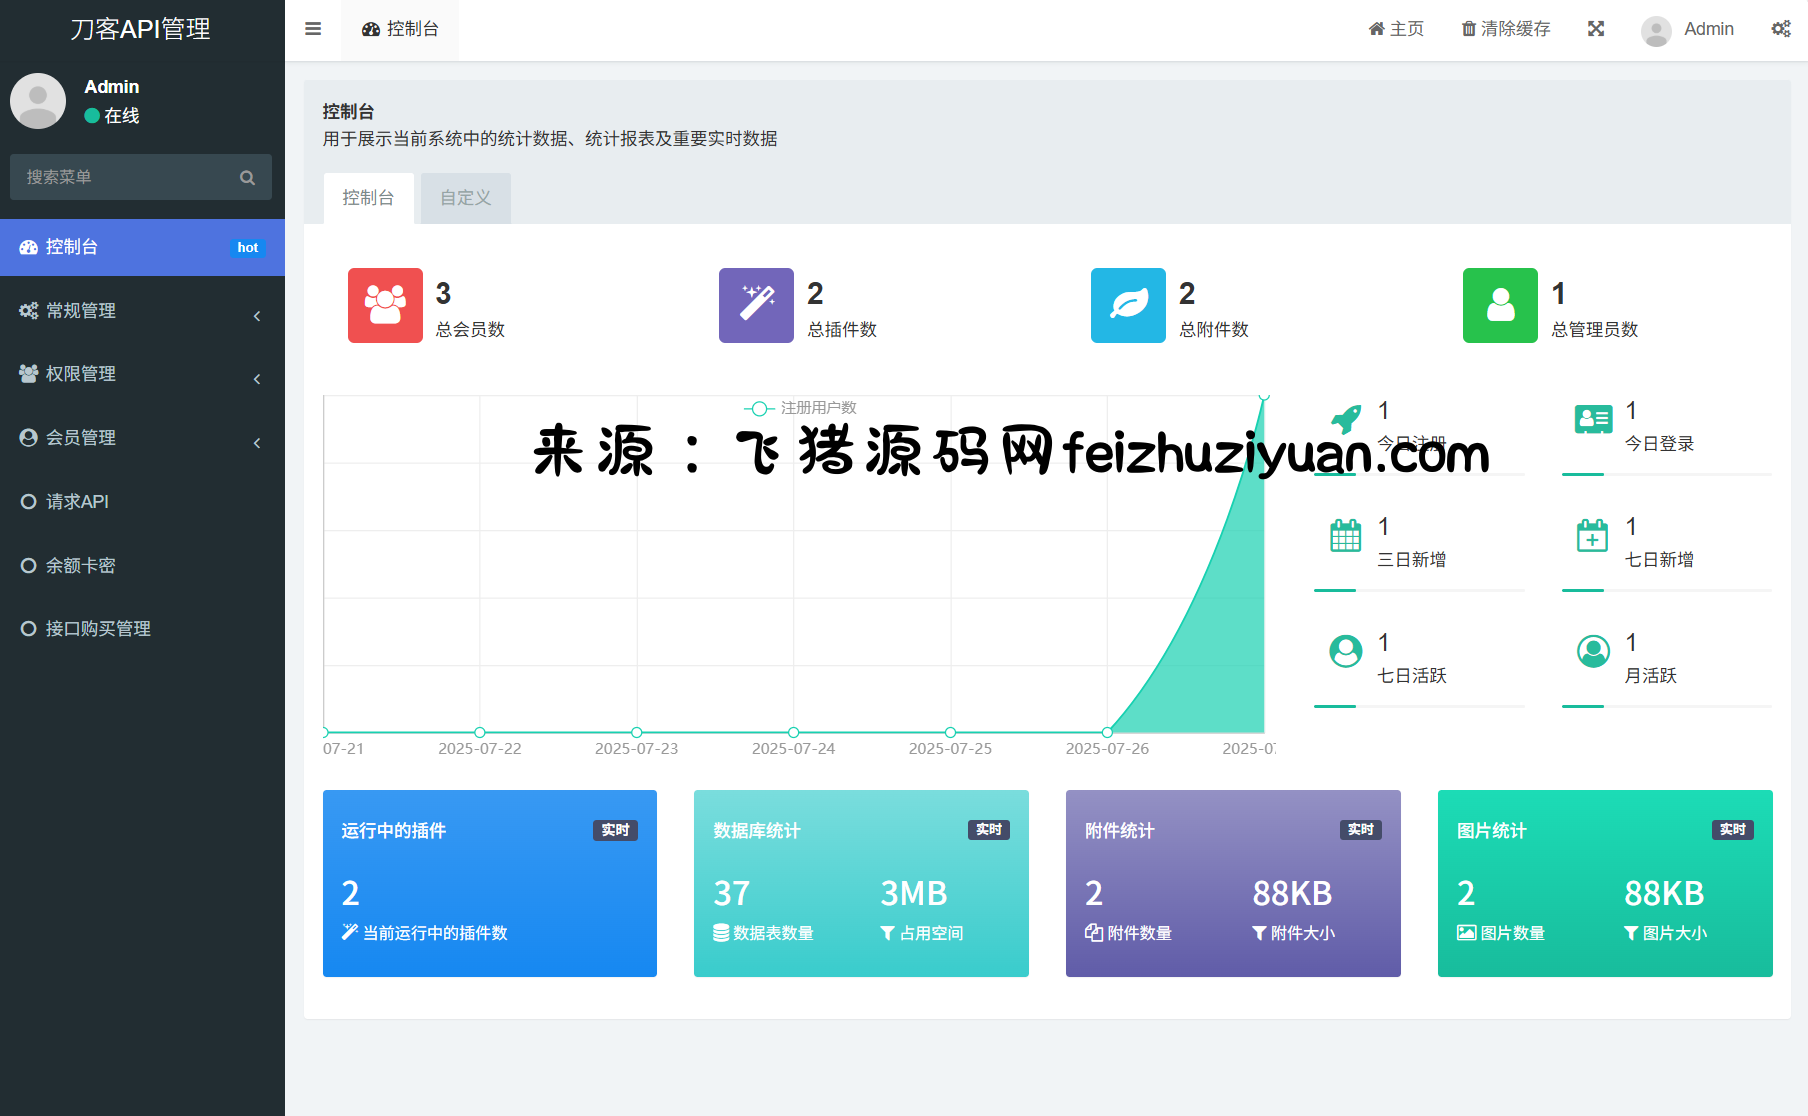
Task: Switch to the 自定义 tab
Action: pos(465,198)
